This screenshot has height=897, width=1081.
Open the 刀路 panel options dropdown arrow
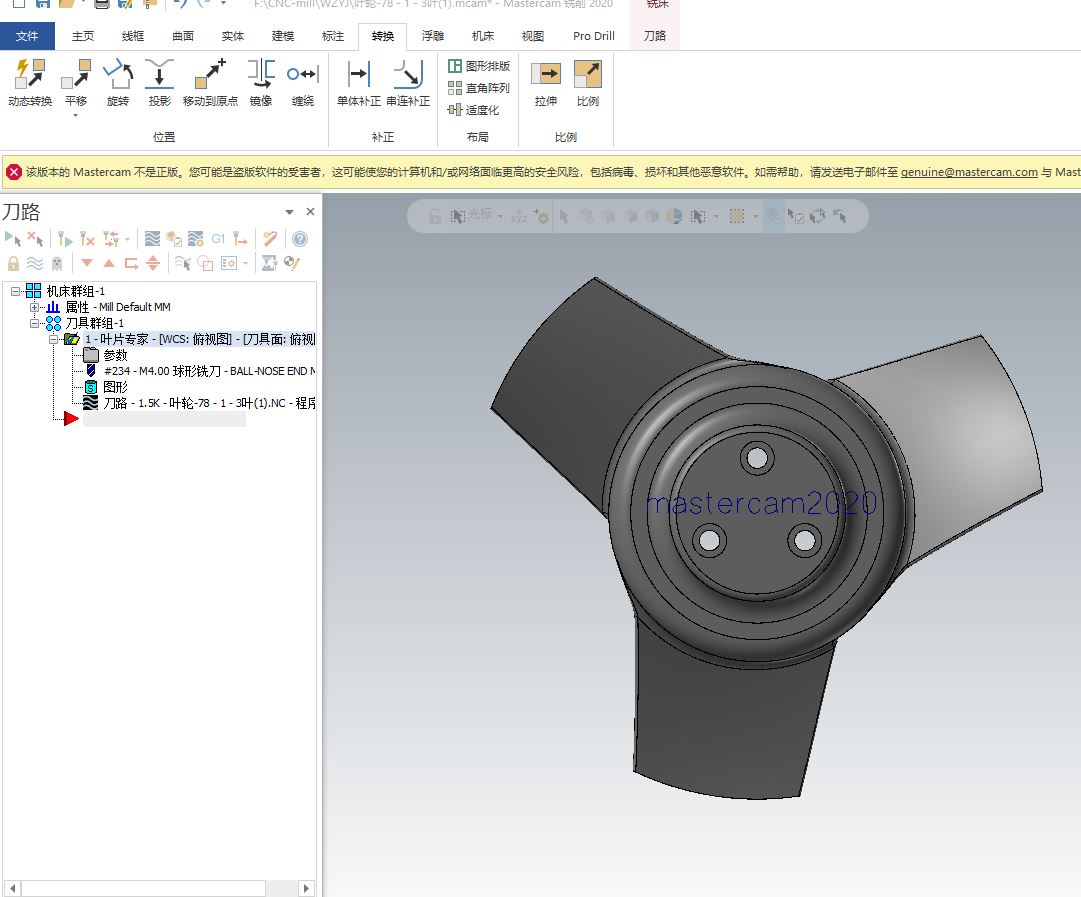(290, 212)
